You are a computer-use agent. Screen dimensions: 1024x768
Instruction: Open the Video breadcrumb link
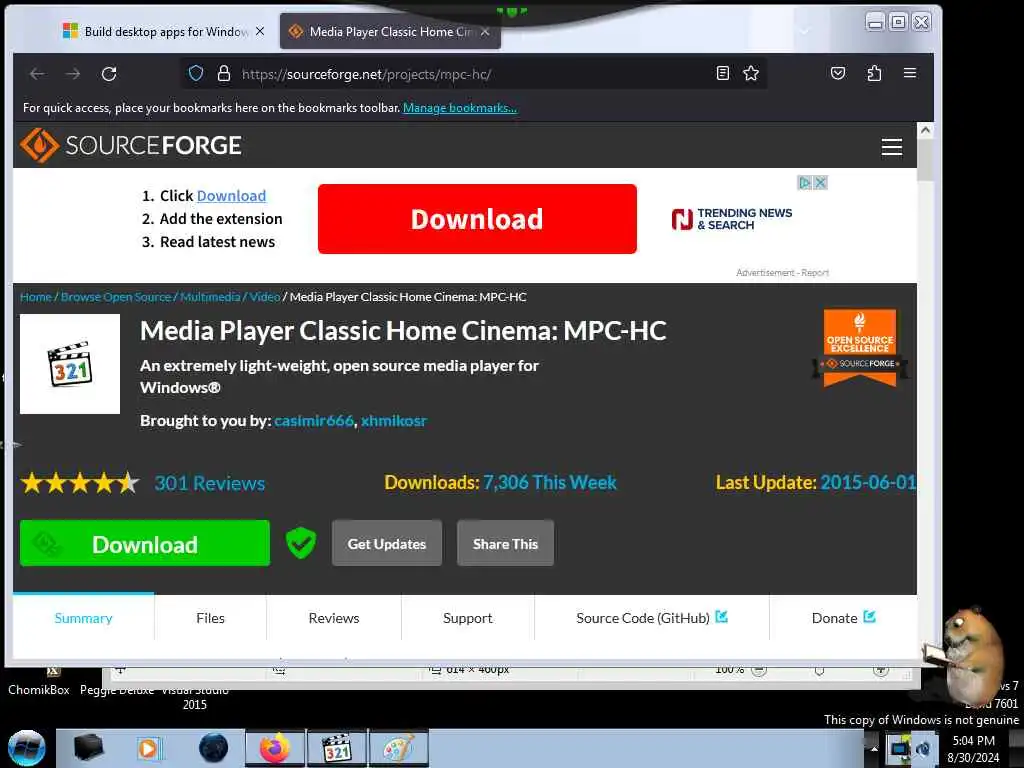[264, 297]
